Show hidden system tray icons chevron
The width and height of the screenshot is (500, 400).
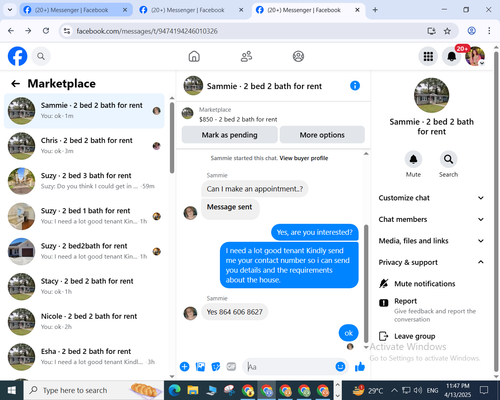(394, 390)
